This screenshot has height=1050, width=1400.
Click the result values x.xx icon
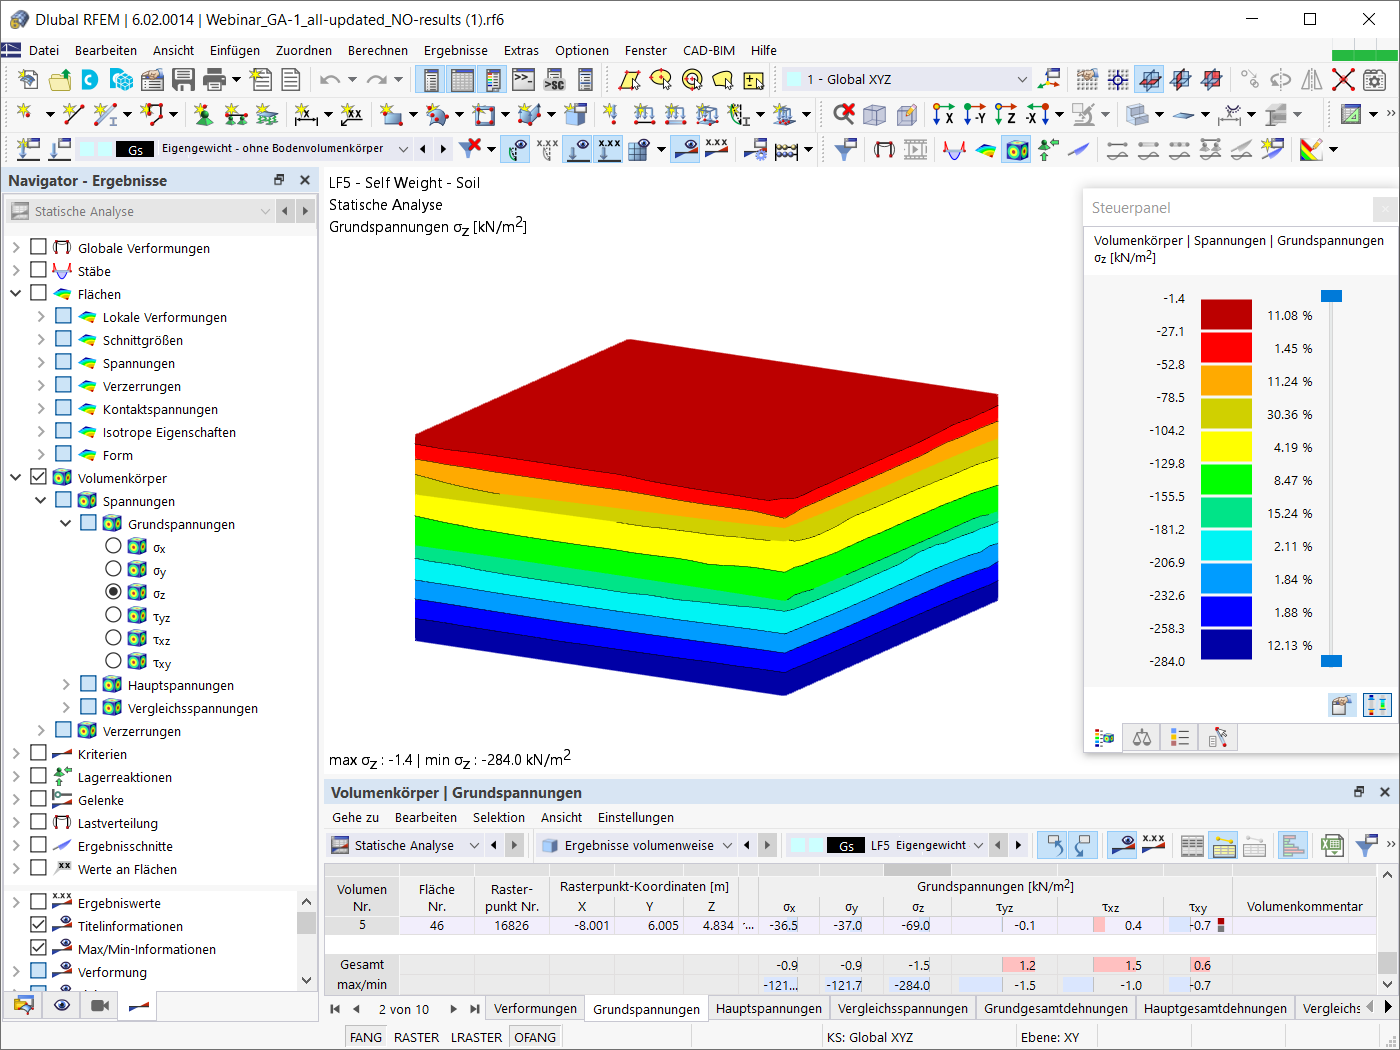[x=716, y=149]
